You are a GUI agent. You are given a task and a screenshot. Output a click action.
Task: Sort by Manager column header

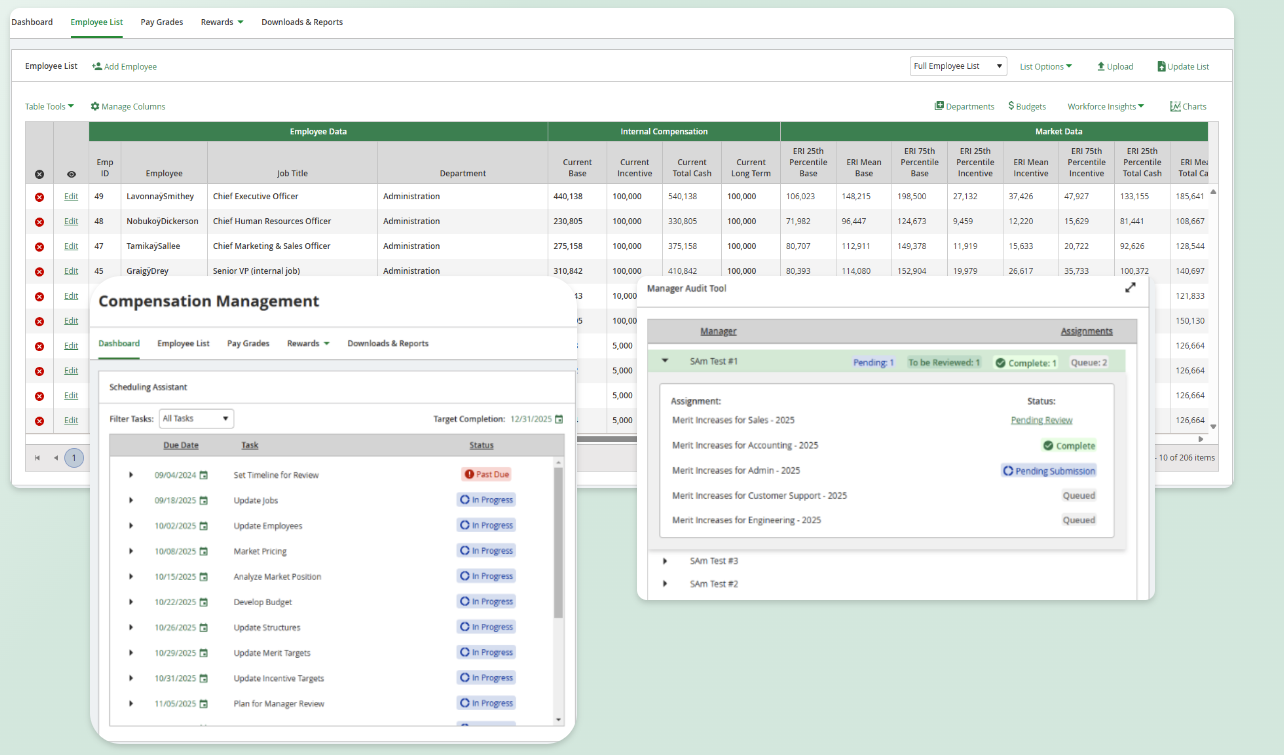718,331
